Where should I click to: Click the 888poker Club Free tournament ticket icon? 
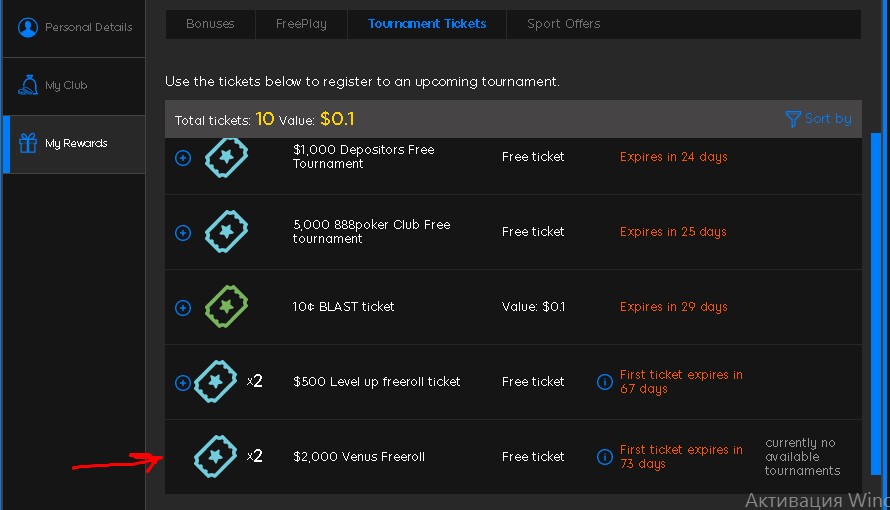click(226, 231)
